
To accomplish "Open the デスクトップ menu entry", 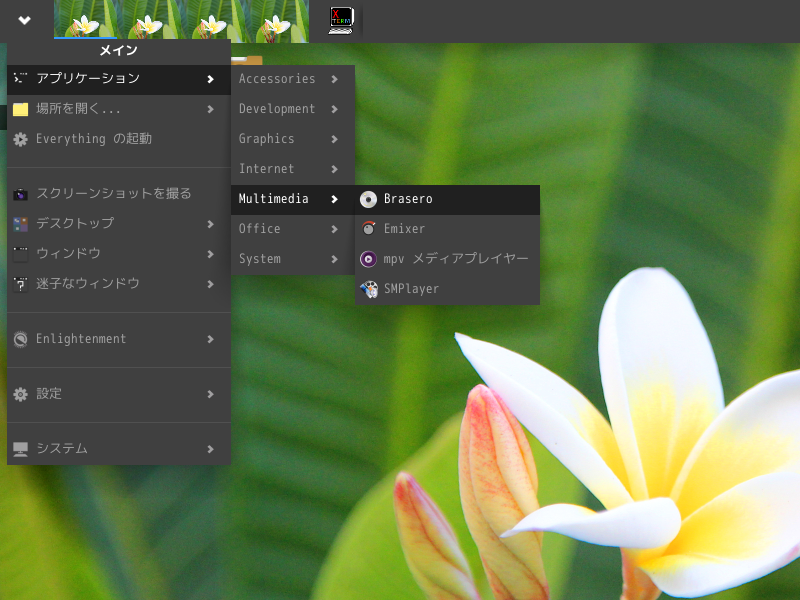I will click(x=119, y=224).
